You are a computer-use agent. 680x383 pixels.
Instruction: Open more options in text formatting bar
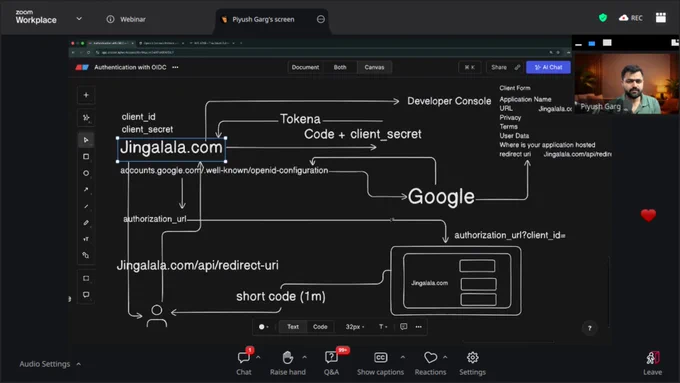(x=418, y=327)
